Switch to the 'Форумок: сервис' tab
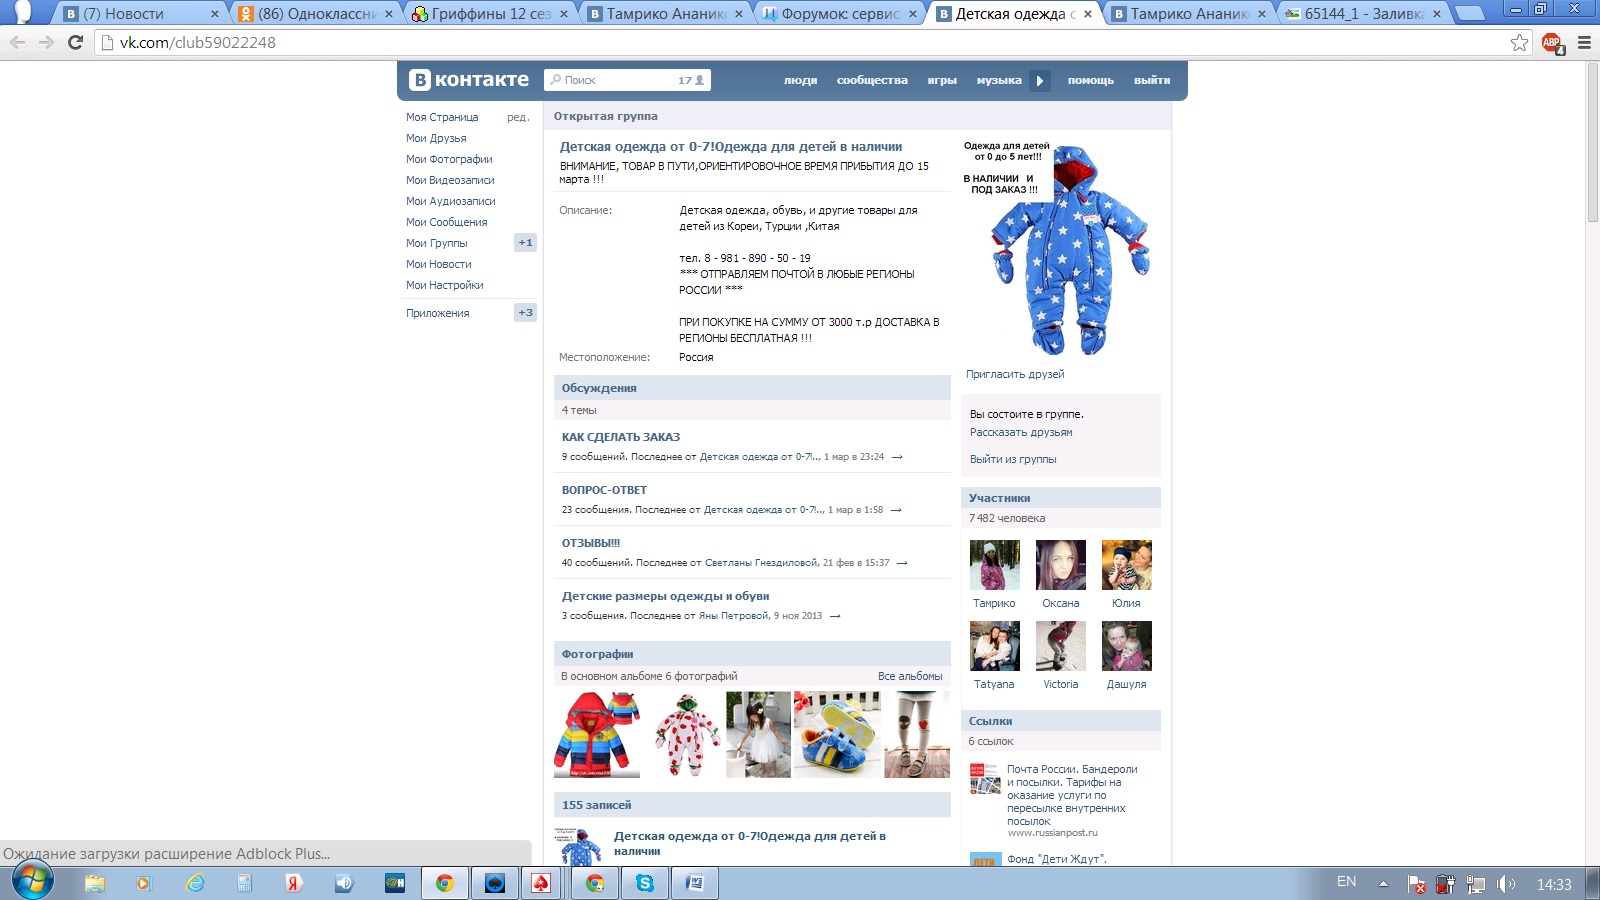The width and height of the screenshot is (1600, 900). pyautogui.click(x=840, y=14)
